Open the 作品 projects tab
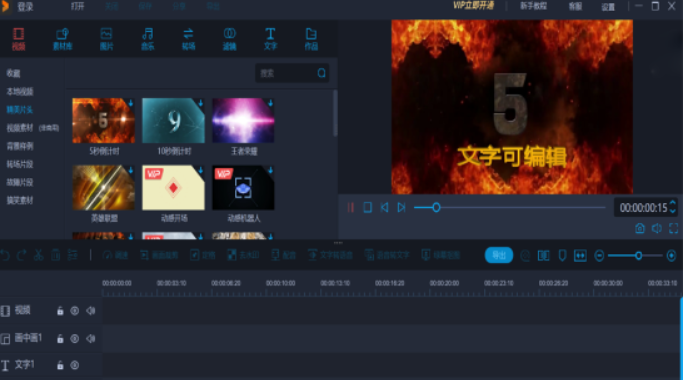The width and height of the screenshot is (684, 380). pyautogui.click(x=311, y=39)
